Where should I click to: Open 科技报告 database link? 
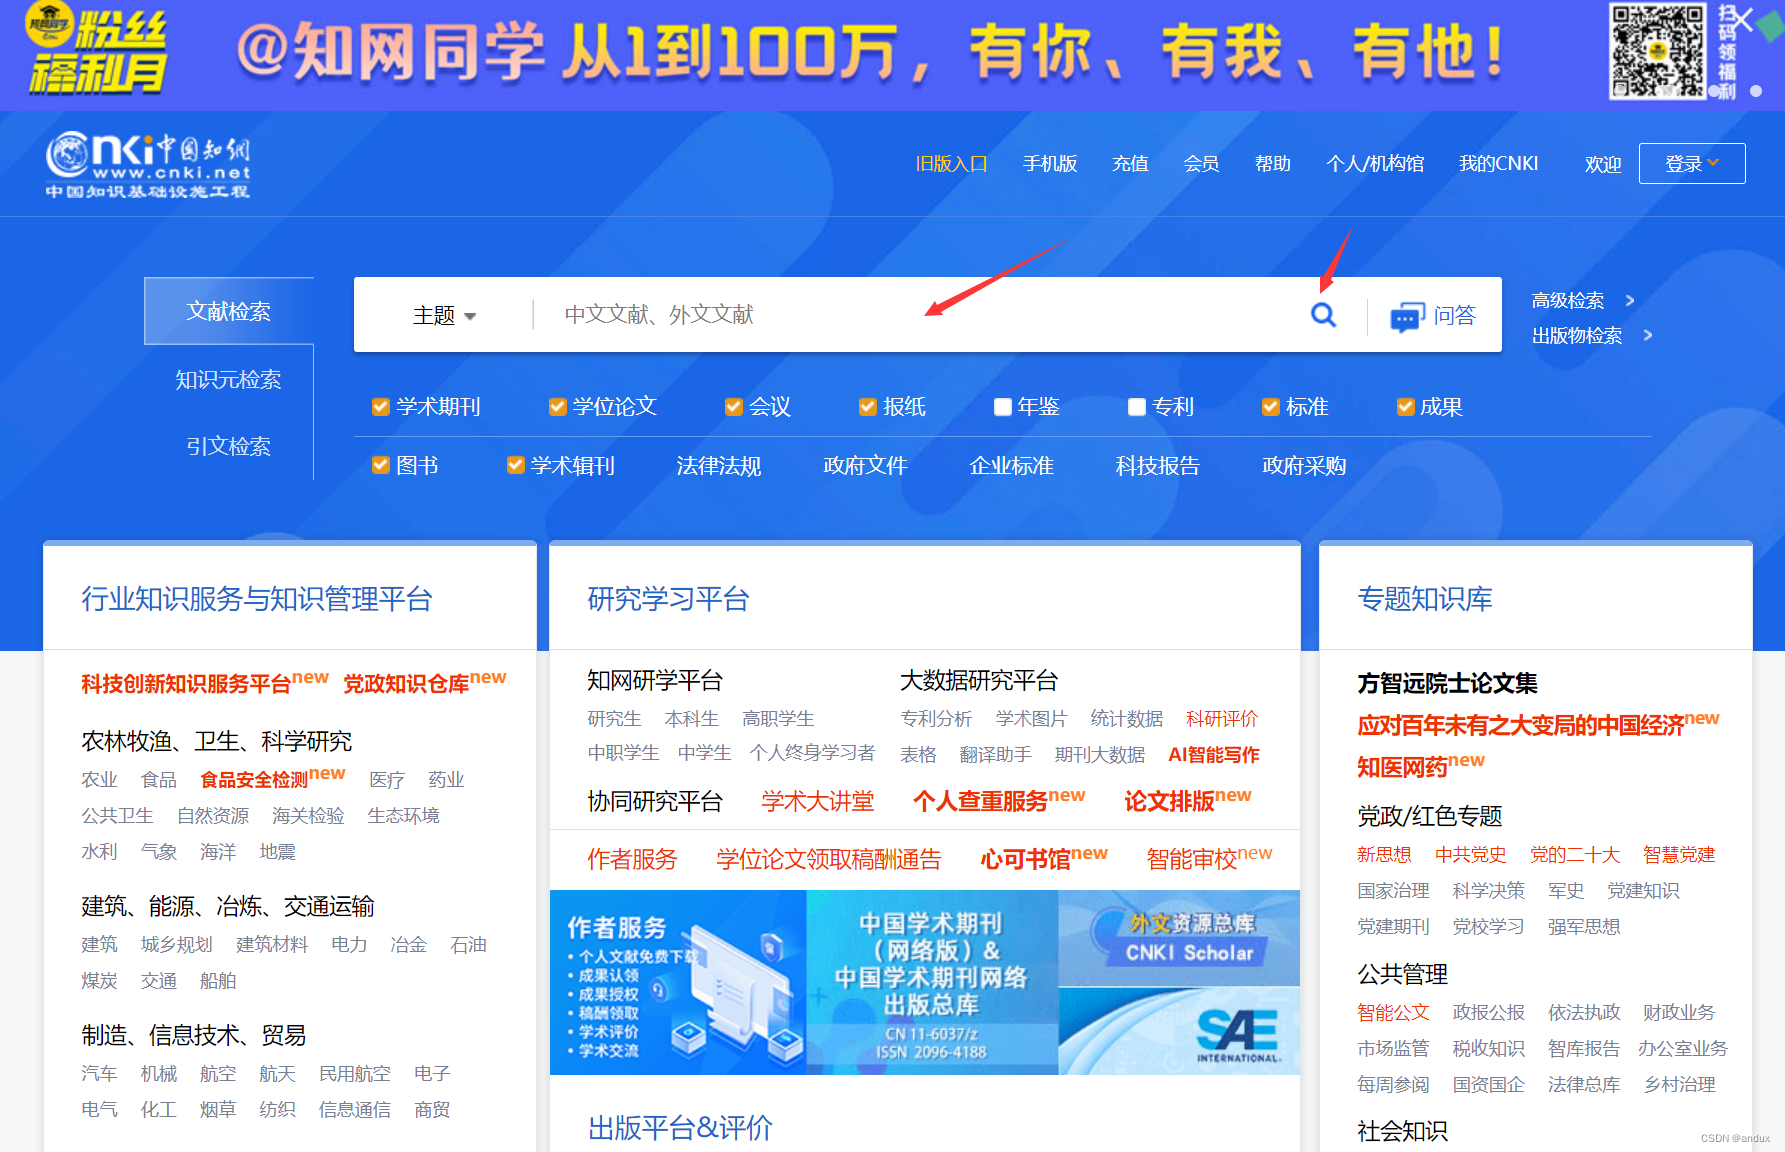[1157, 466]
